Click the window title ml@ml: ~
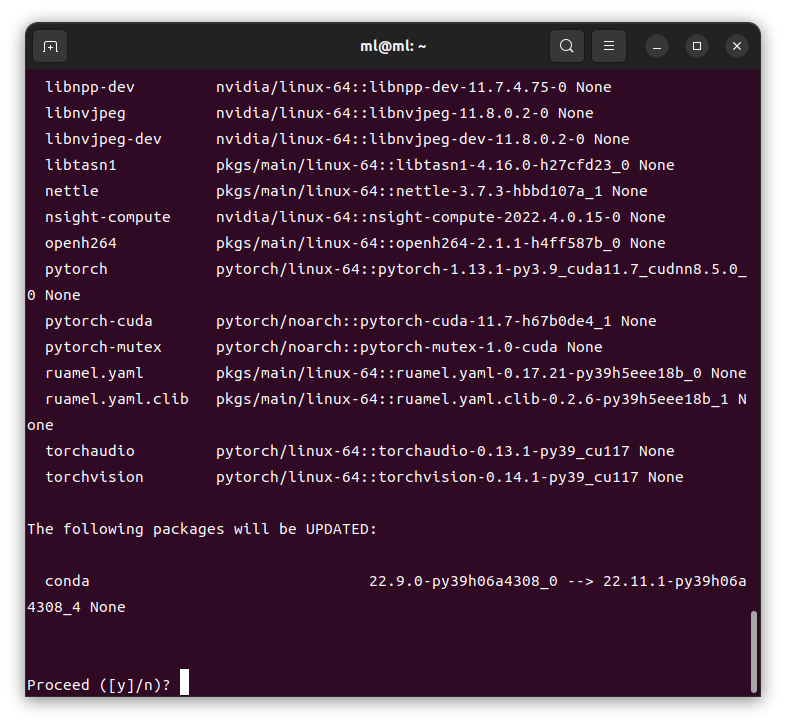Screen dimensions: 786x725 (x=393, y=46)
